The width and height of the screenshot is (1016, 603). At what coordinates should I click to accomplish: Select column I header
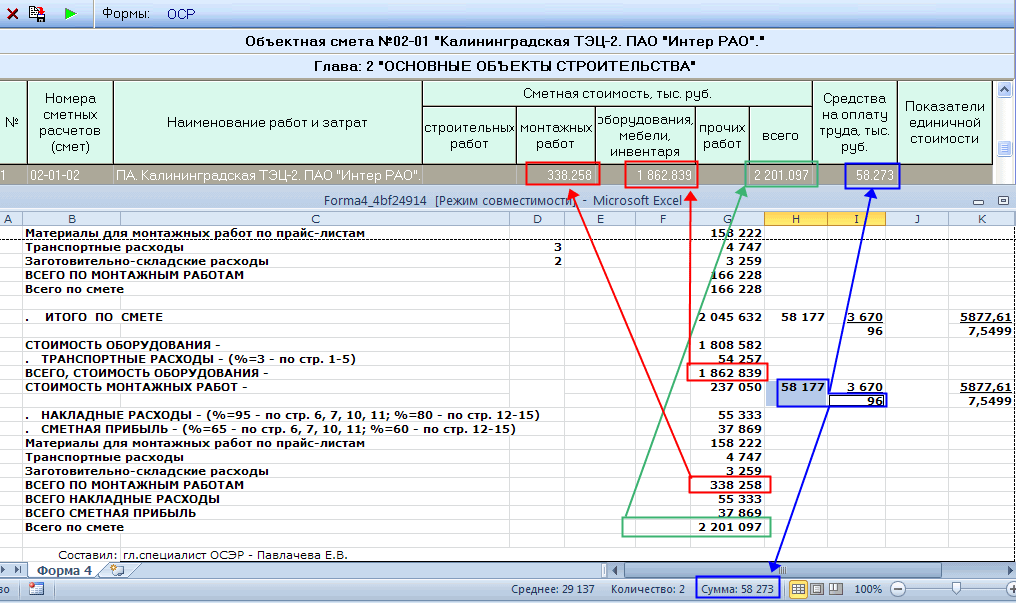(856, 219)
